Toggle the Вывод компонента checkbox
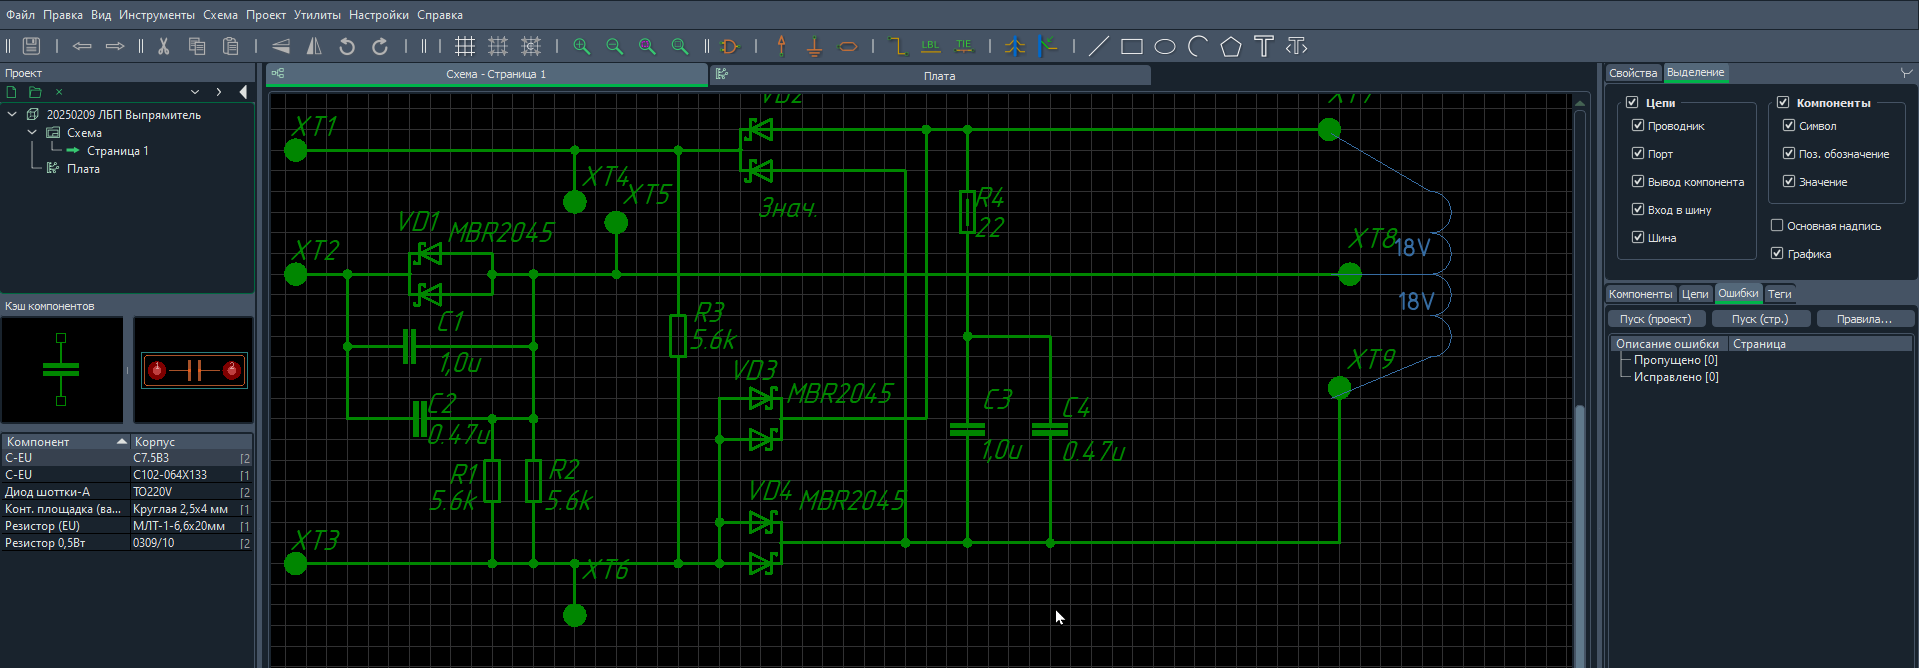The width and height of the screenshot is (1919, 668). [x=1638, y=181]
